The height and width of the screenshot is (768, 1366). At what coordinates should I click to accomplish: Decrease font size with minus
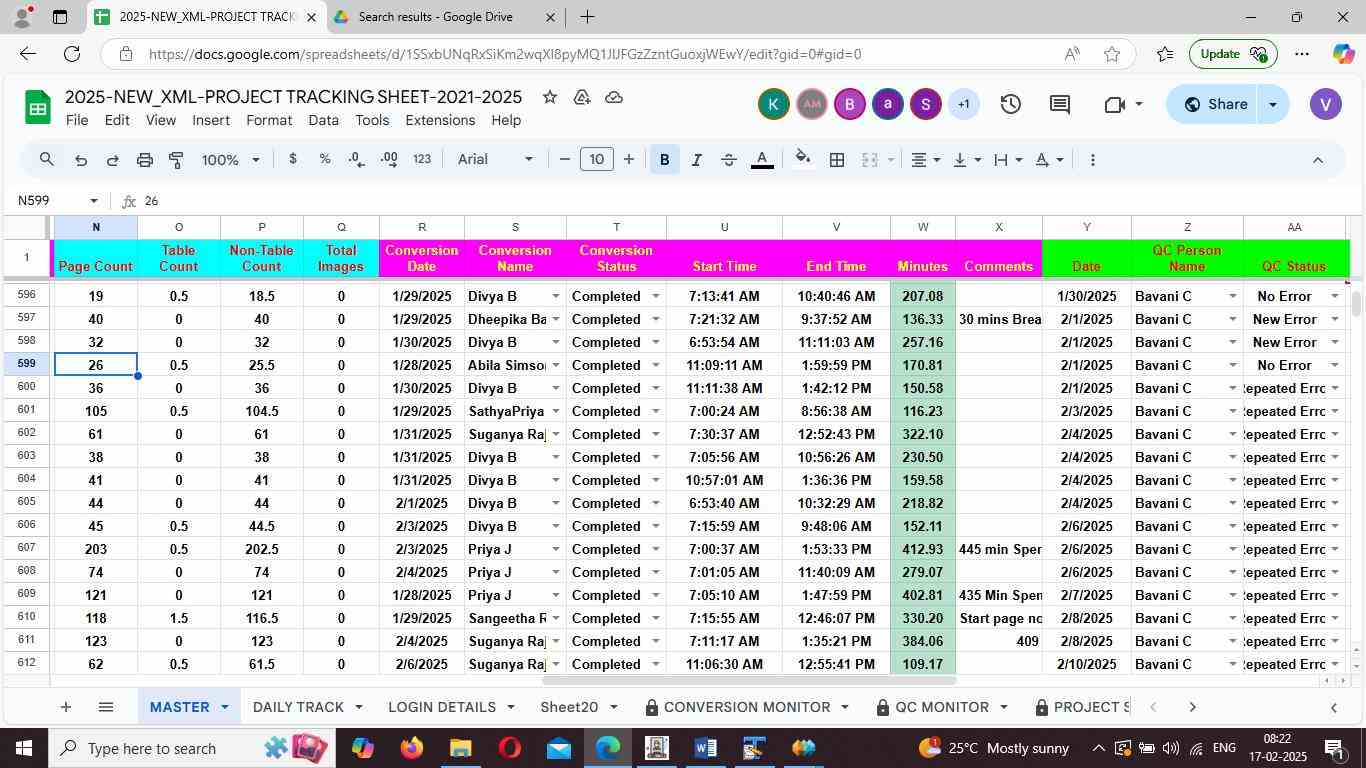click(565, 160)
